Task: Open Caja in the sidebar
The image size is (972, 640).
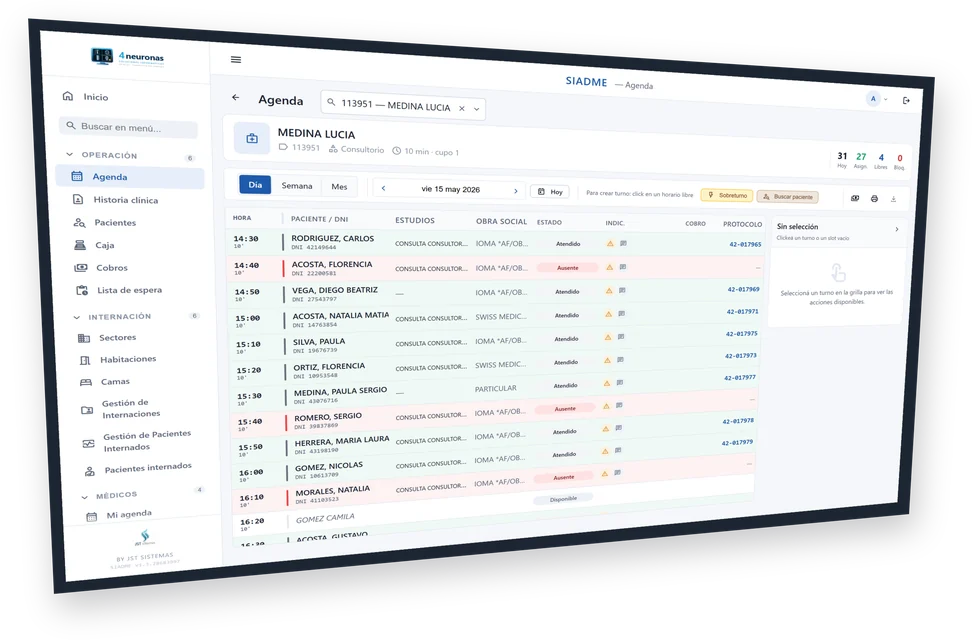Action: click(104, 245)
